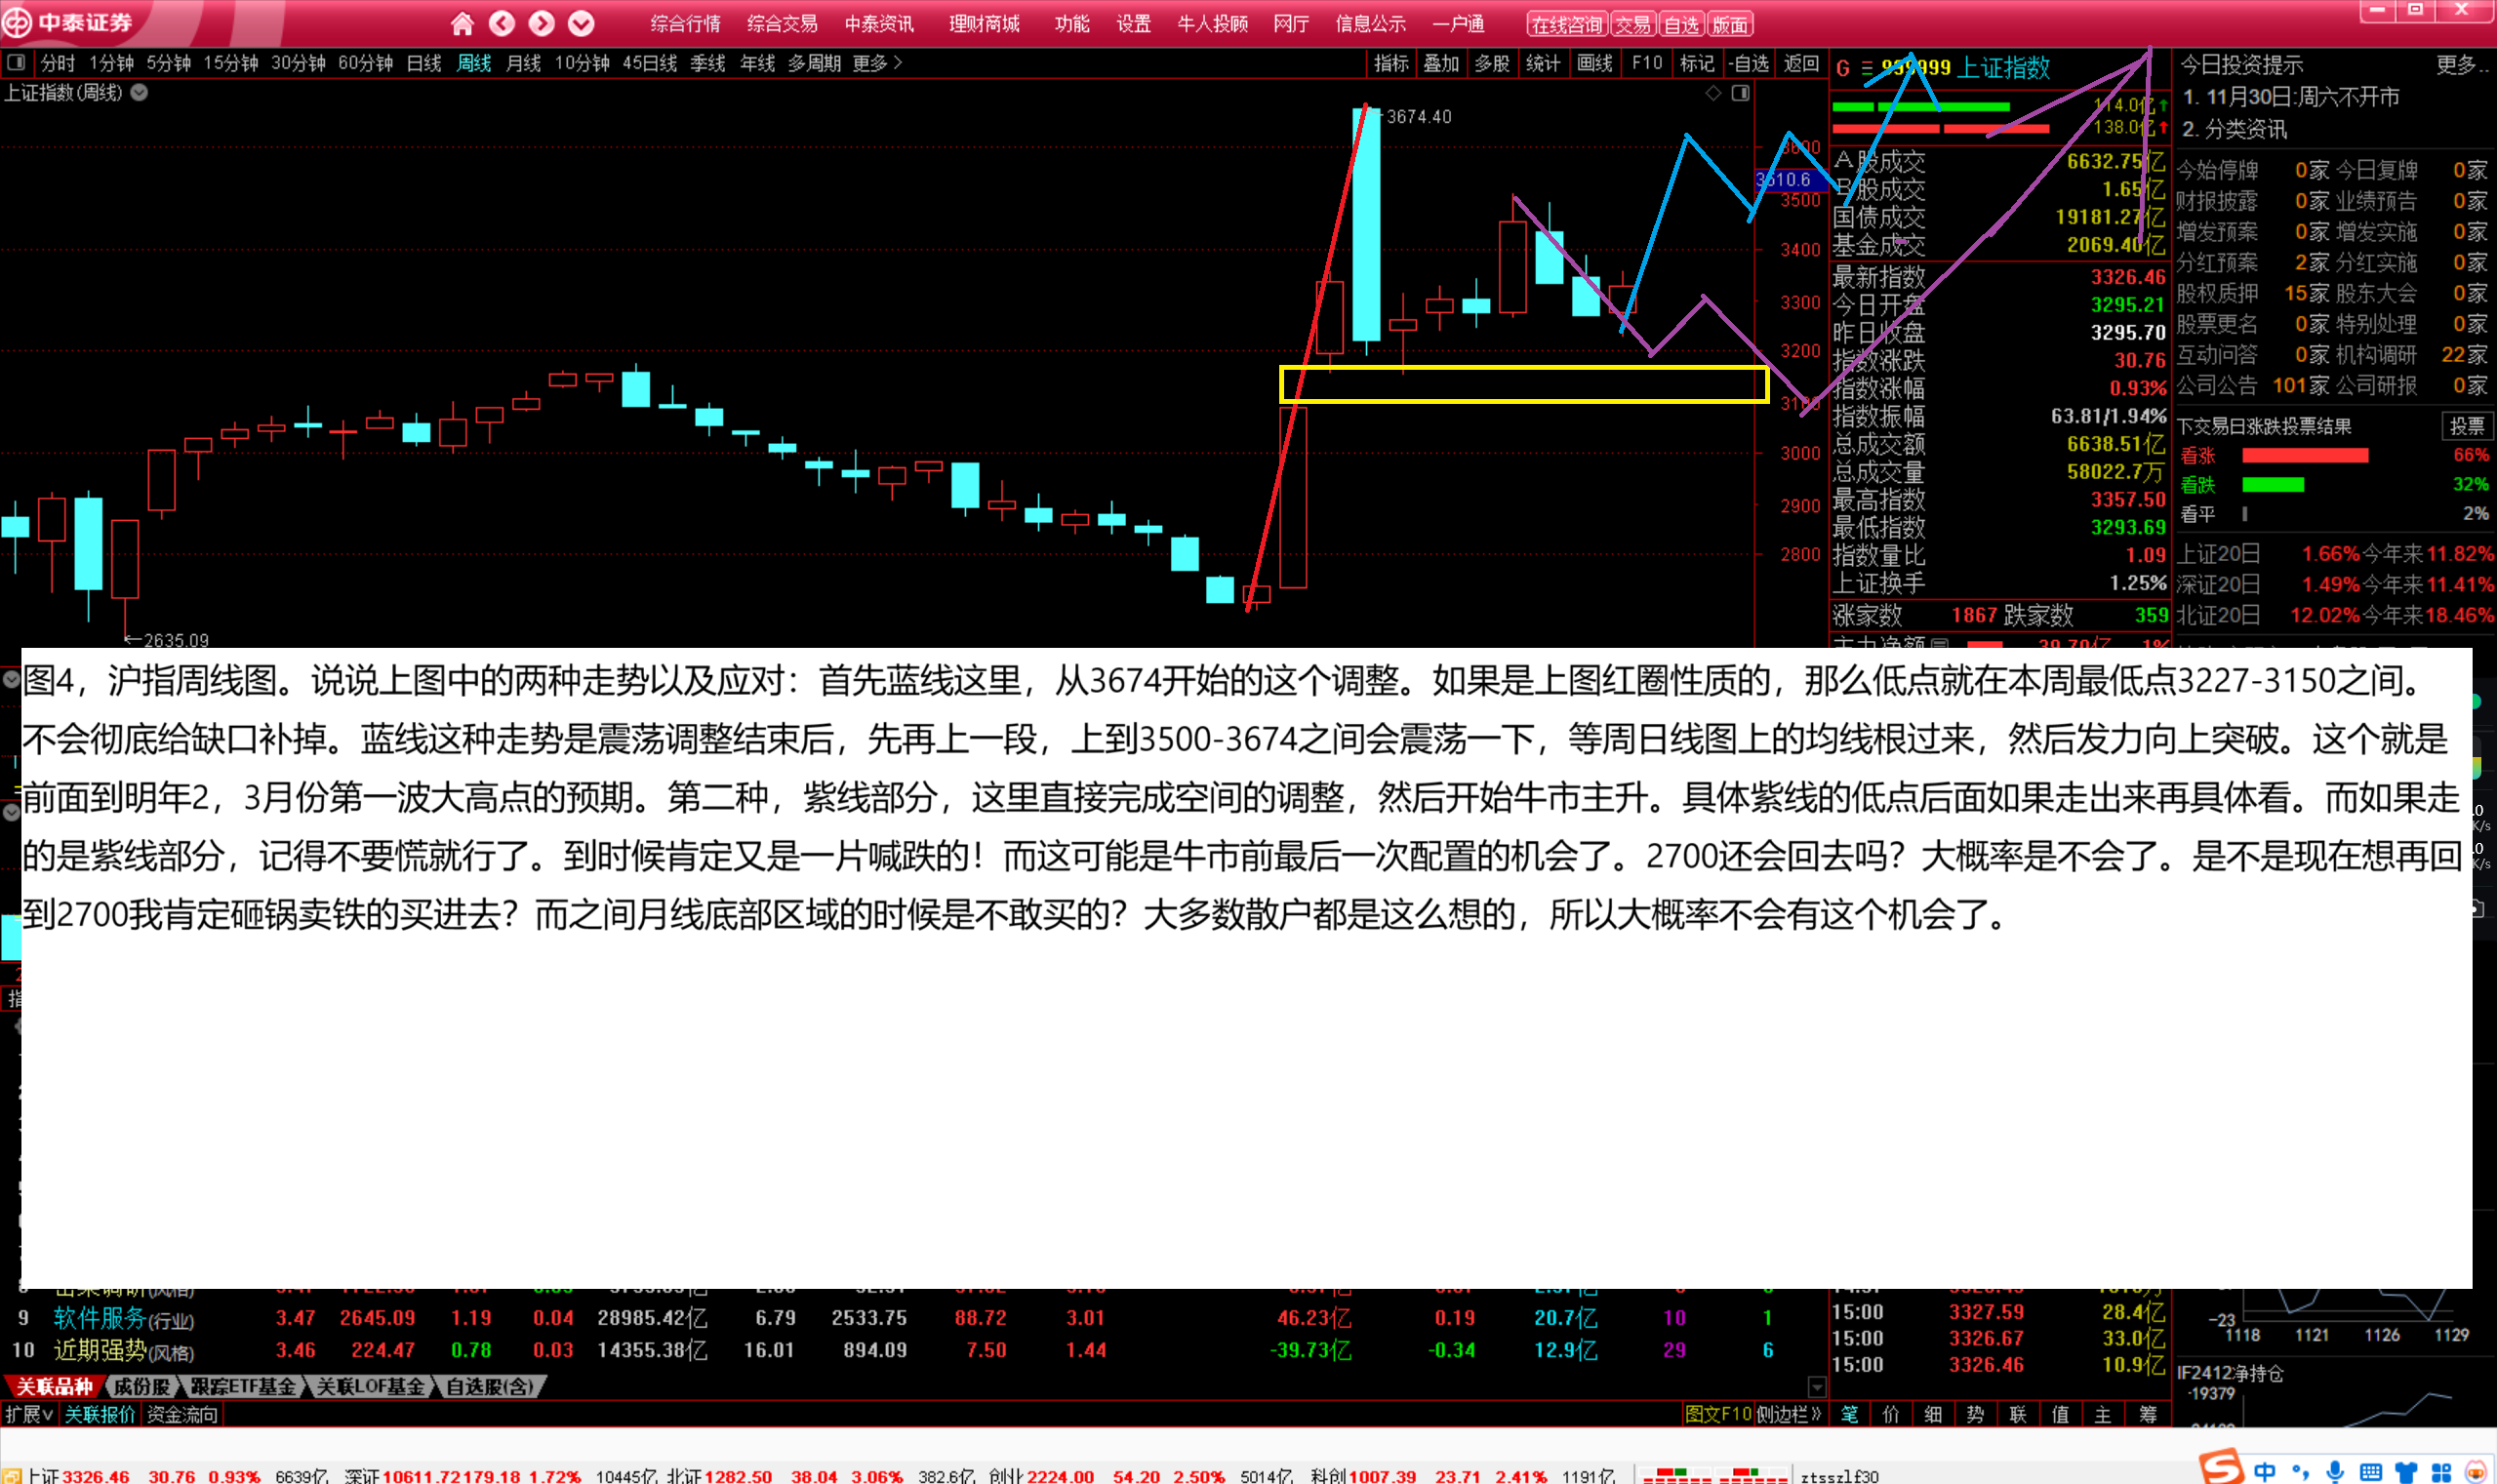2497x1484 pixels.
Task: Toggle the left panel icon before 分时
Action: tap(16, 63)
